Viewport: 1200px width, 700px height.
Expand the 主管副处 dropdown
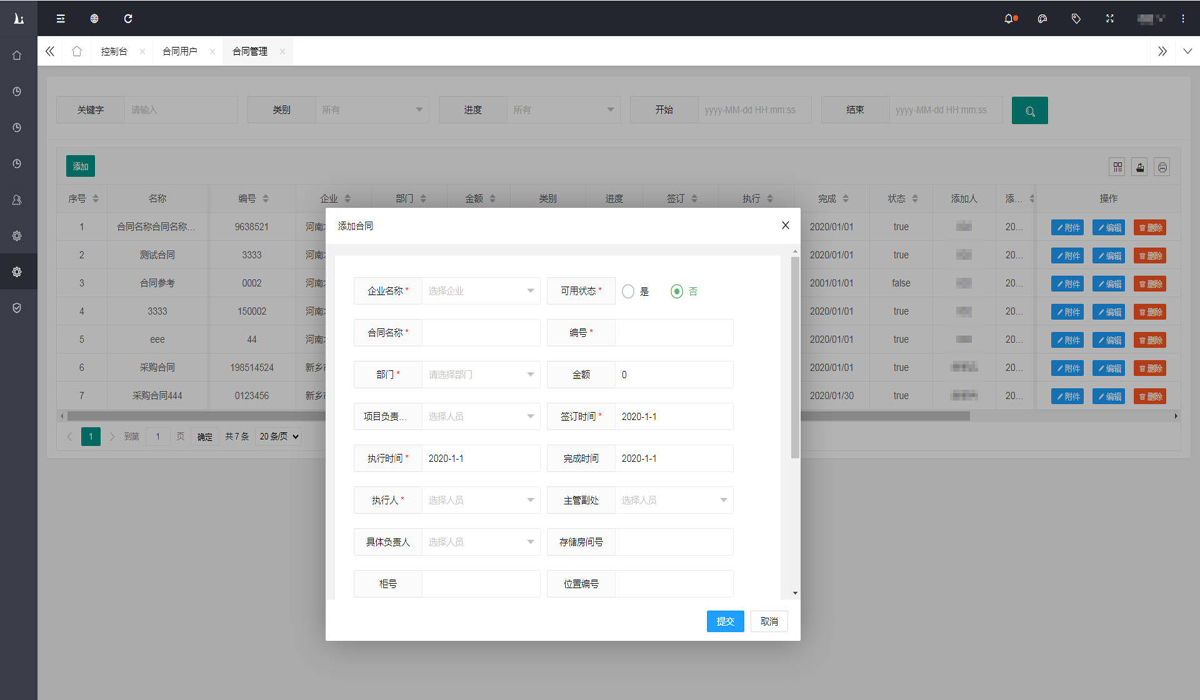[x=673, y=500]
